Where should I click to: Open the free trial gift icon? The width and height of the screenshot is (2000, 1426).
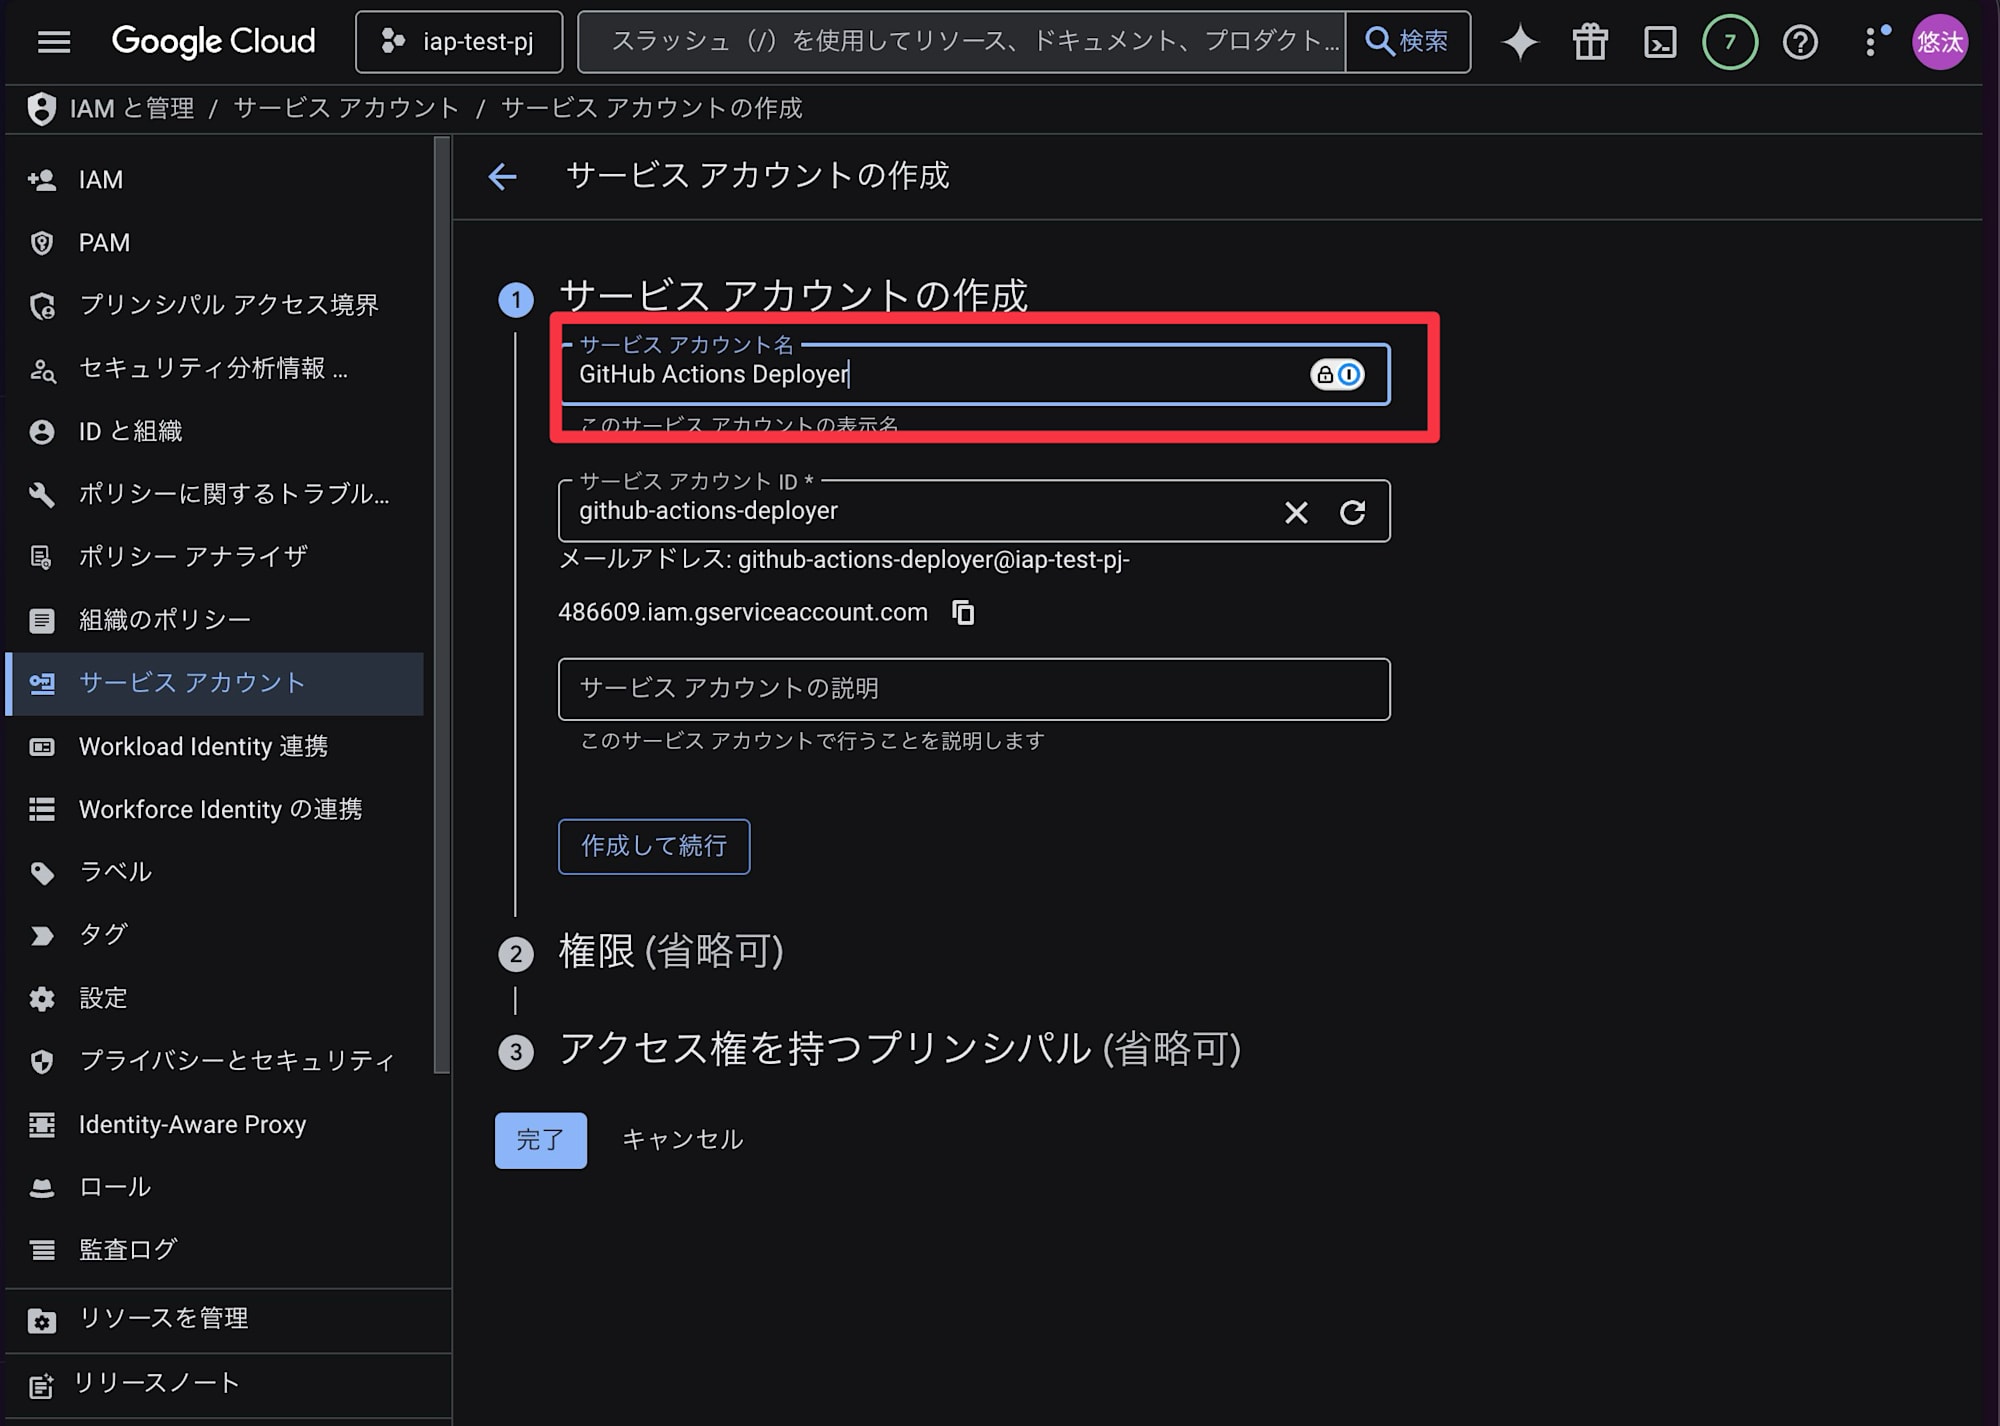pos(1589,42)
